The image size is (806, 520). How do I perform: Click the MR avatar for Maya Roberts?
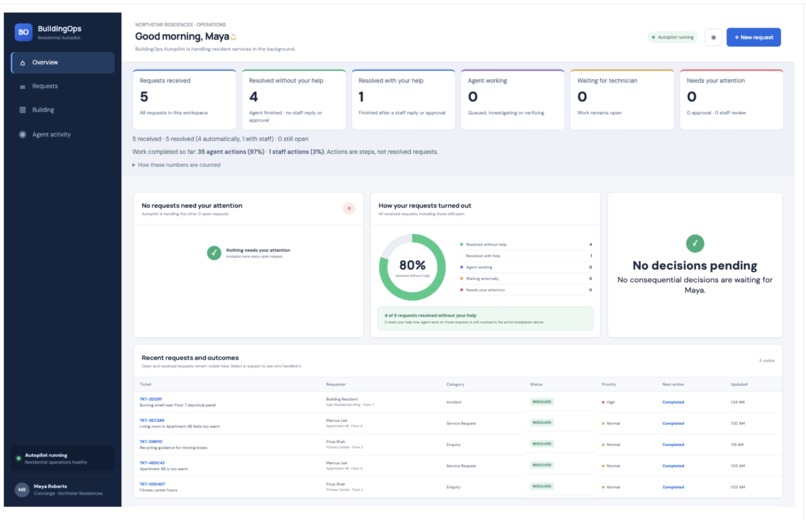pyautogui.click(x=22, y=490)
